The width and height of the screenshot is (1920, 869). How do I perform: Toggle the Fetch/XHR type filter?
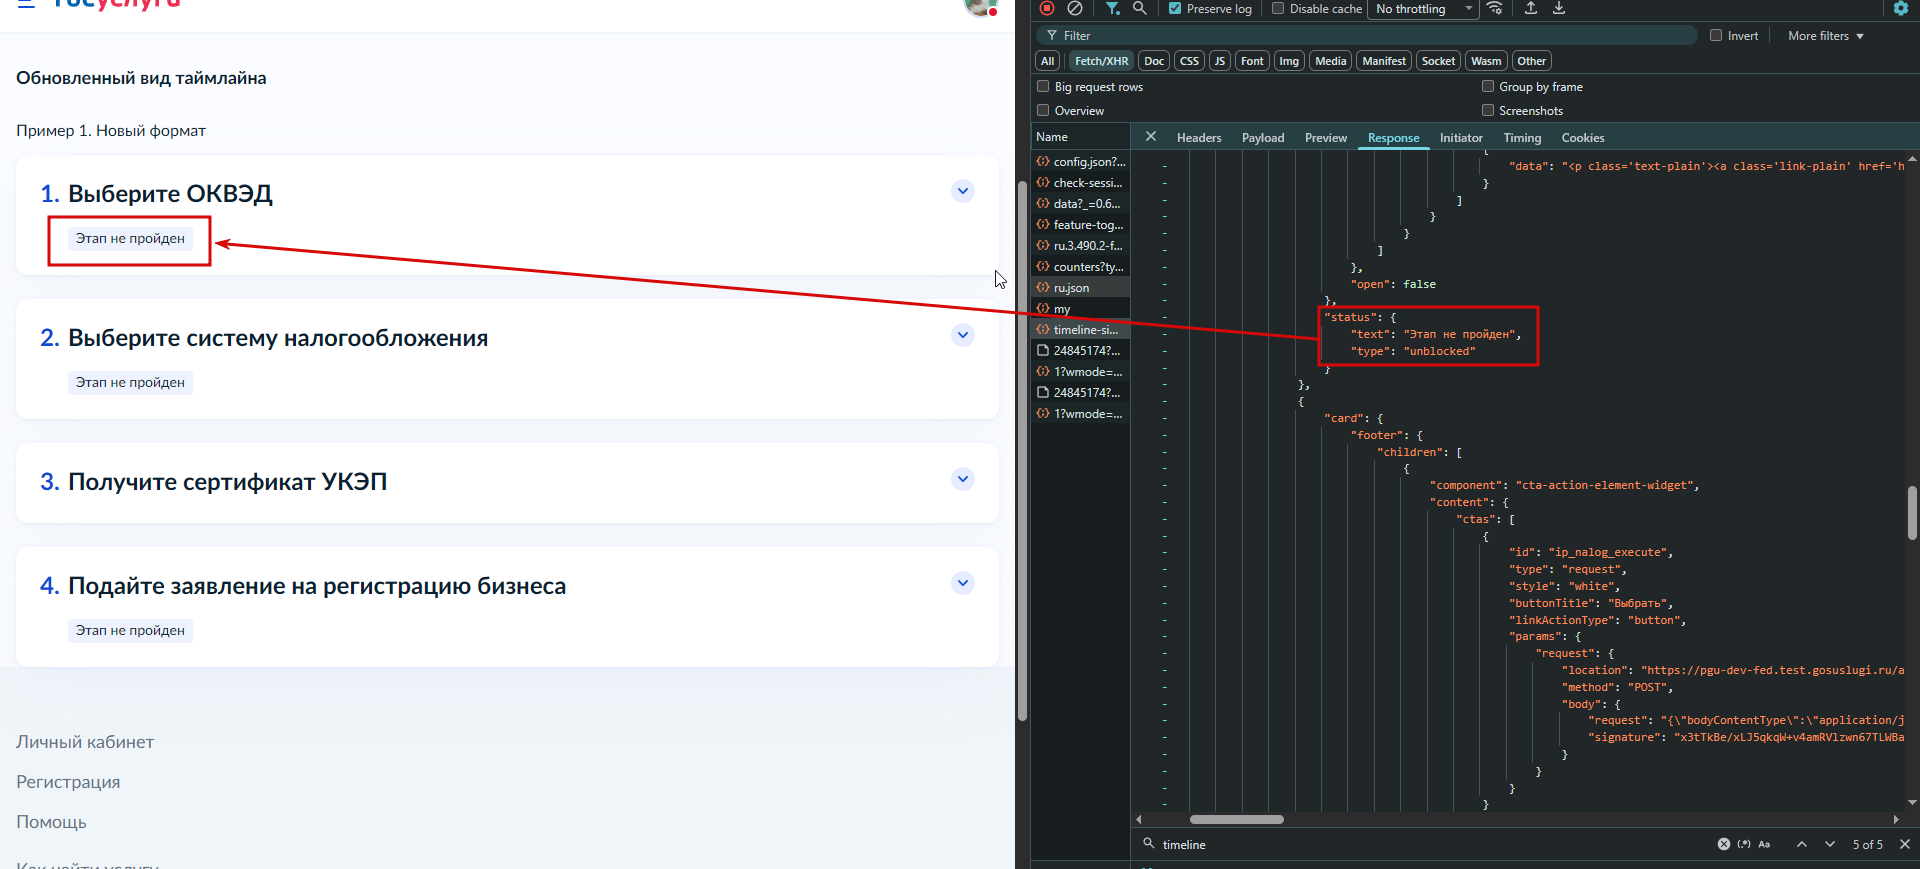1101,61
